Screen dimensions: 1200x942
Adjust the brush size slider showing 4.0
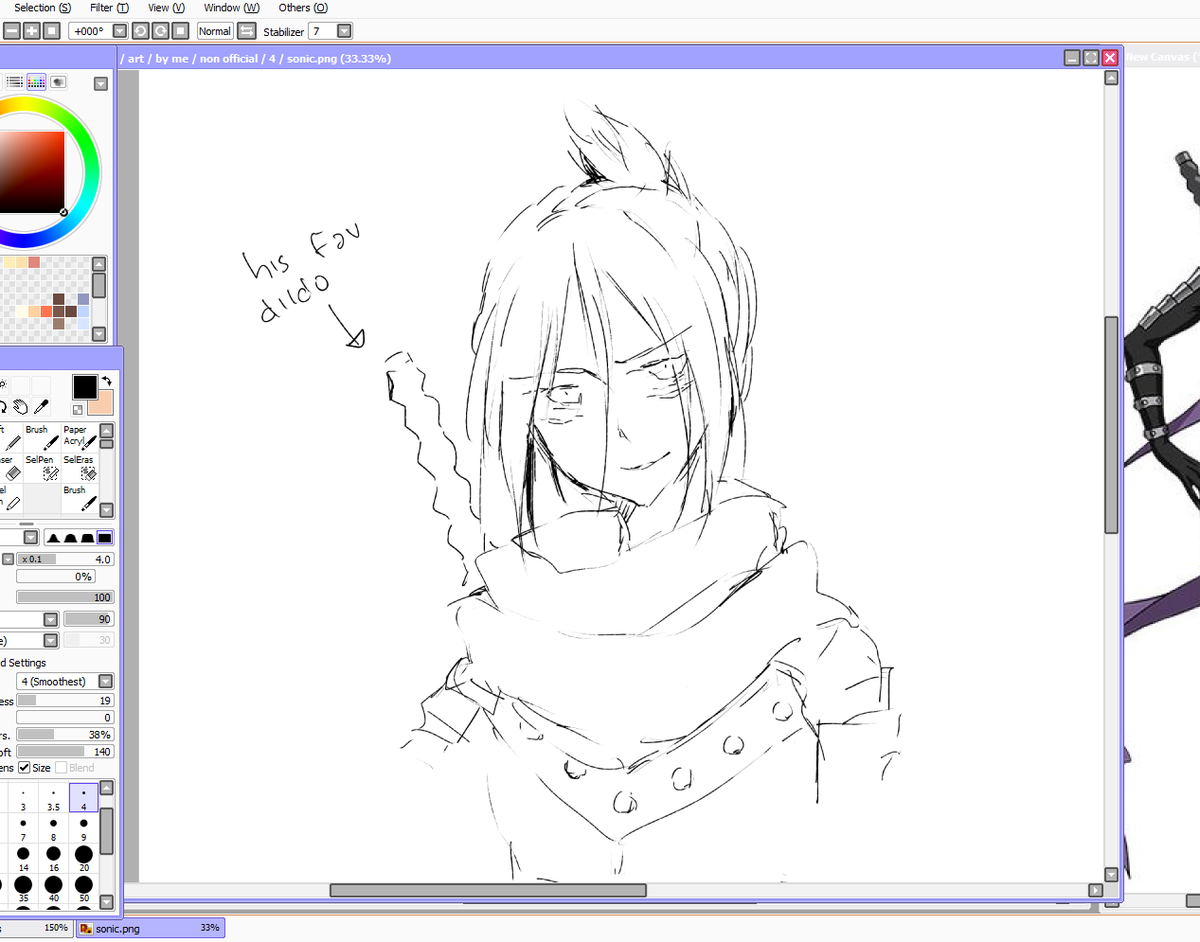[x=66, y=559]
